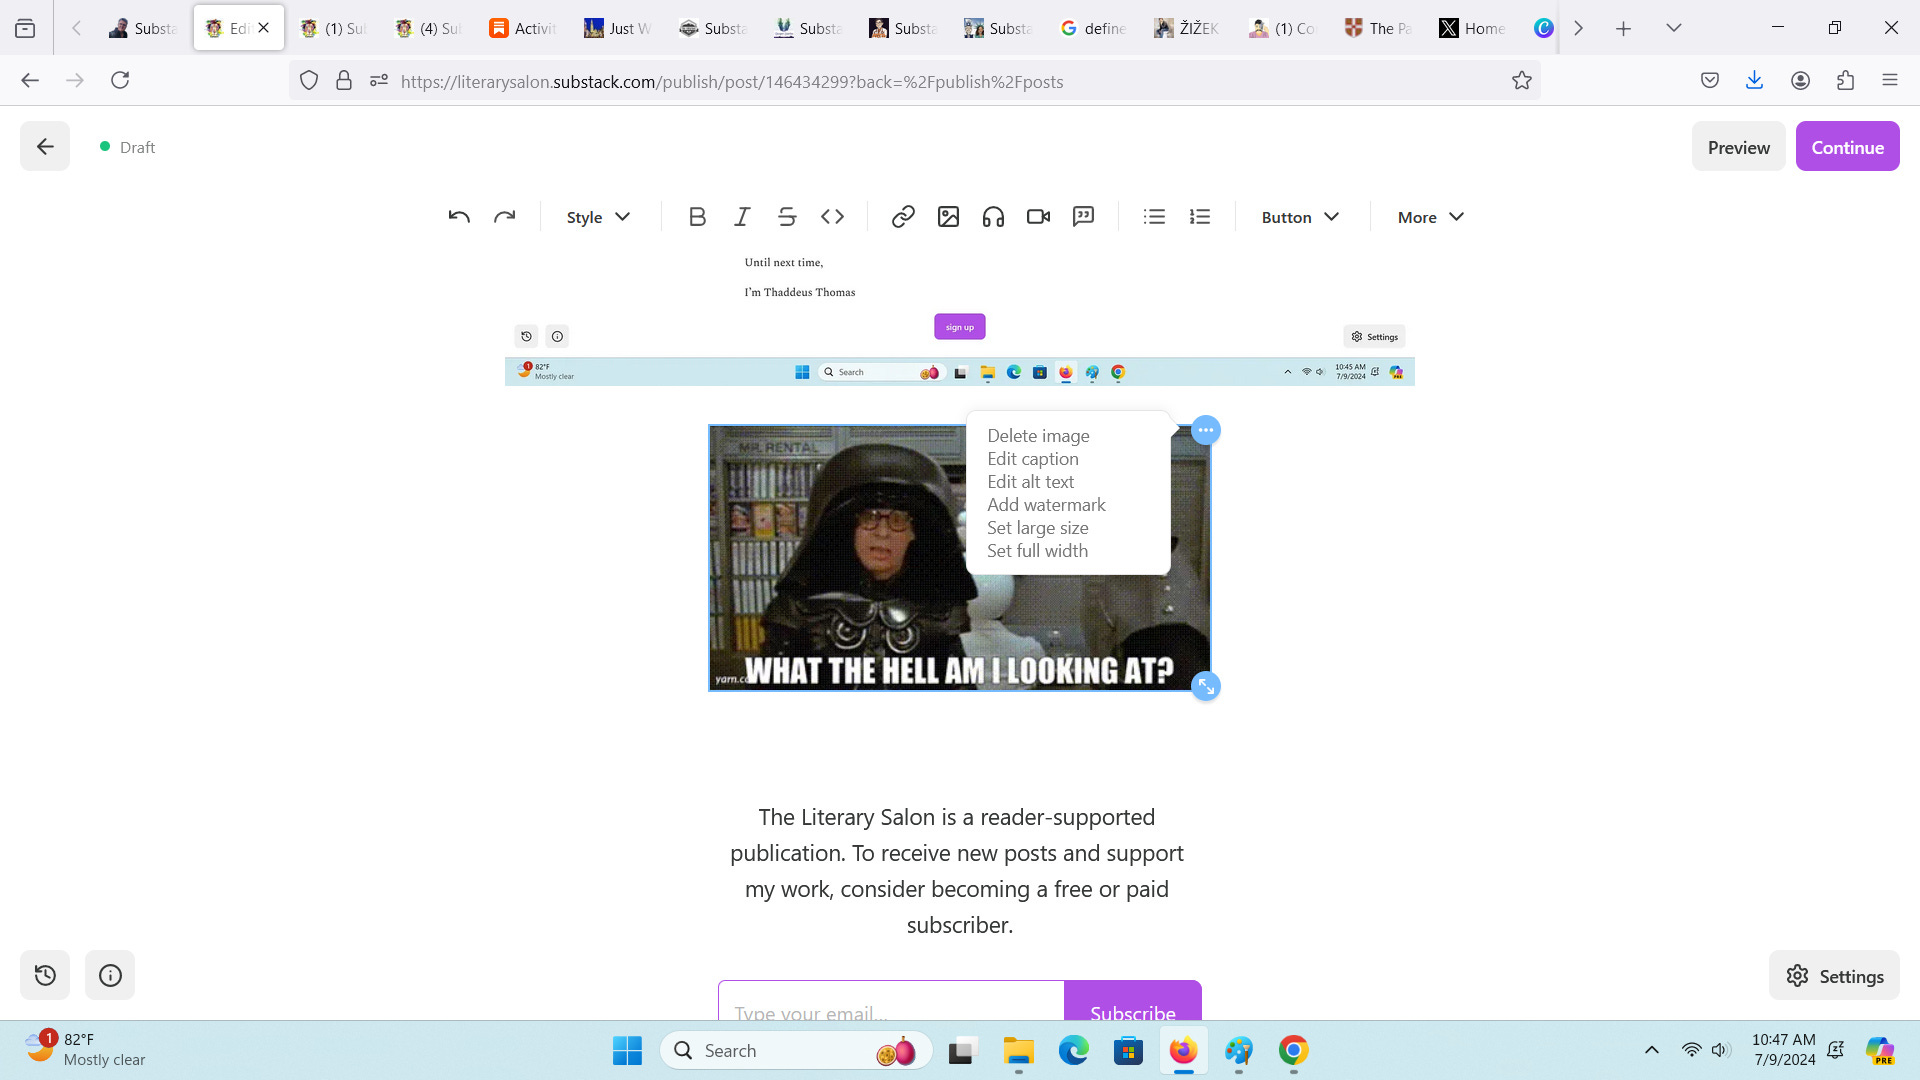Image resolution: width=1920 pixels, height=1080 pixels.
Task: Create a numbered list
Action: 1199,217
